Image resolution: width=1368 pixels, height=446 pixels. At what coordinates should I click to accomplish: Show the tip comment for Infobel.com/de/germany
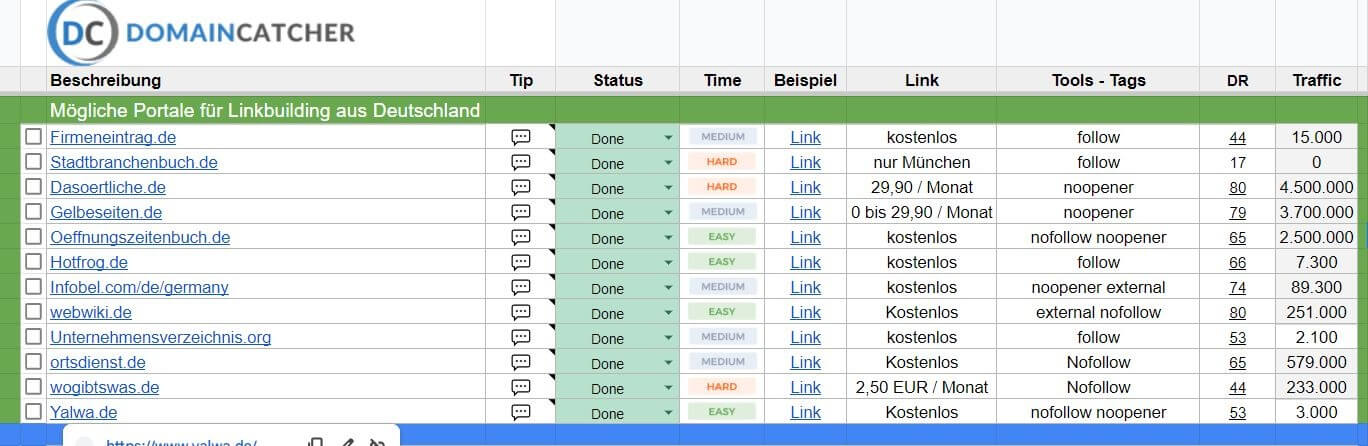point(520,287)
